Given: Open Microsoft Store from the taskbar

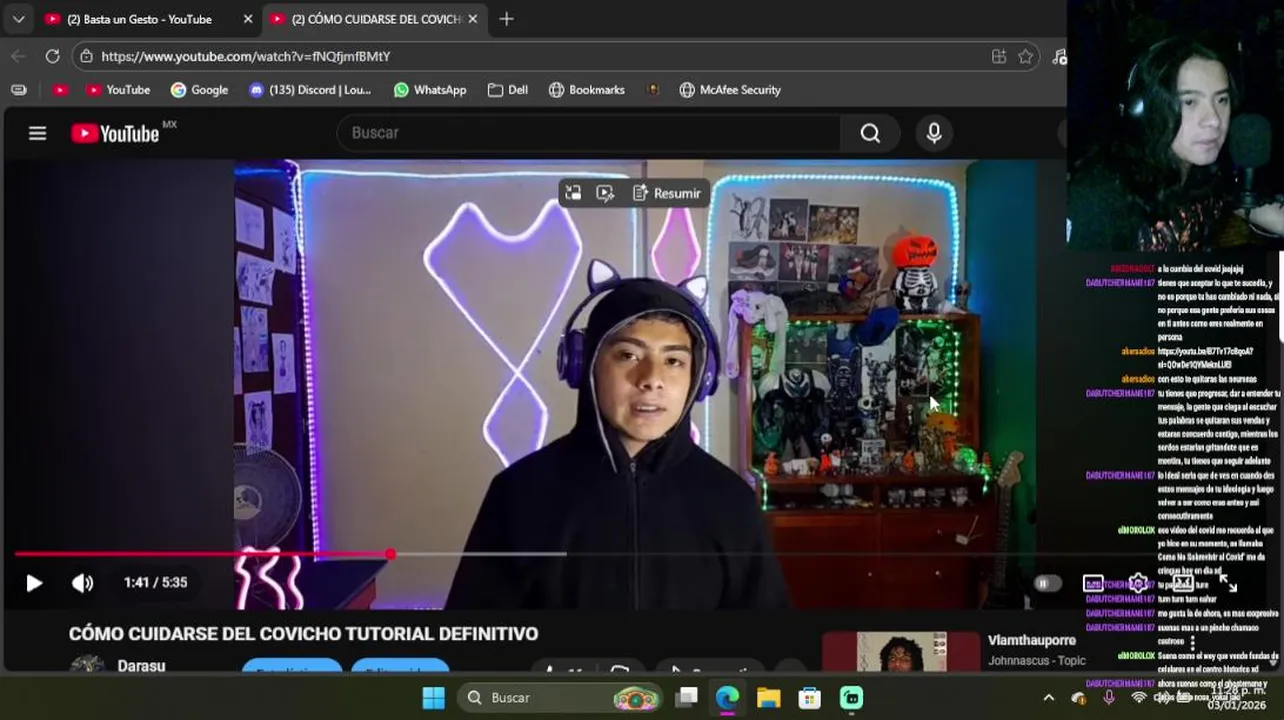Looking at the screenshot, I should [809, 698].
